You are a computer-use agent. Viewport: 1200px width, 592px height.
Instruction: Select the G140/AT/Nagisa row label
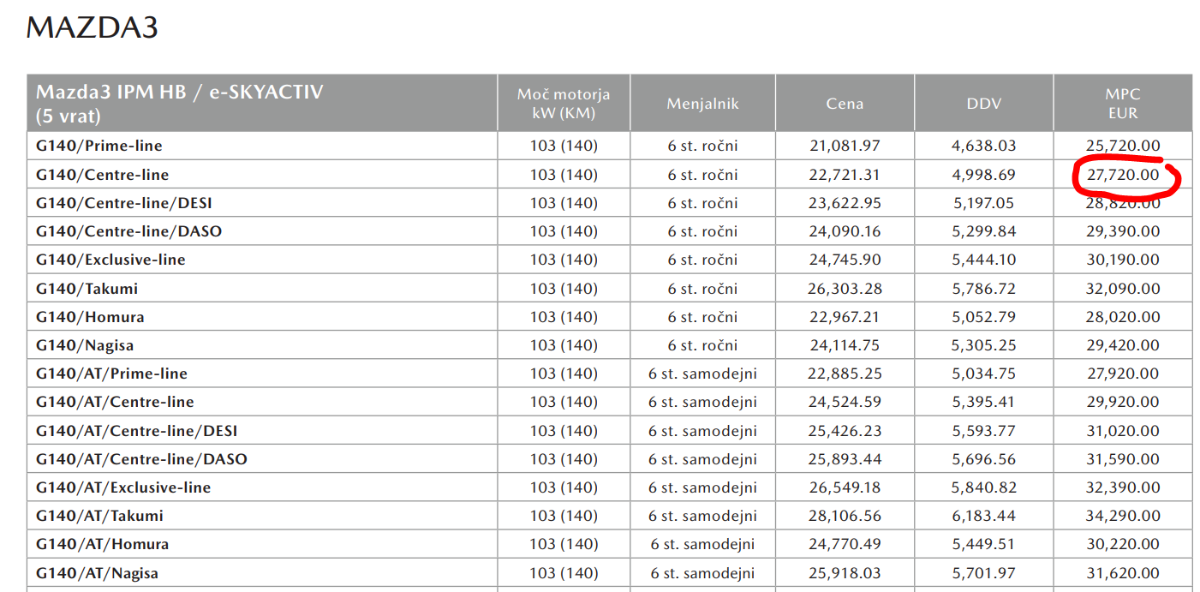pyautogui.click(x=97, y=573)
